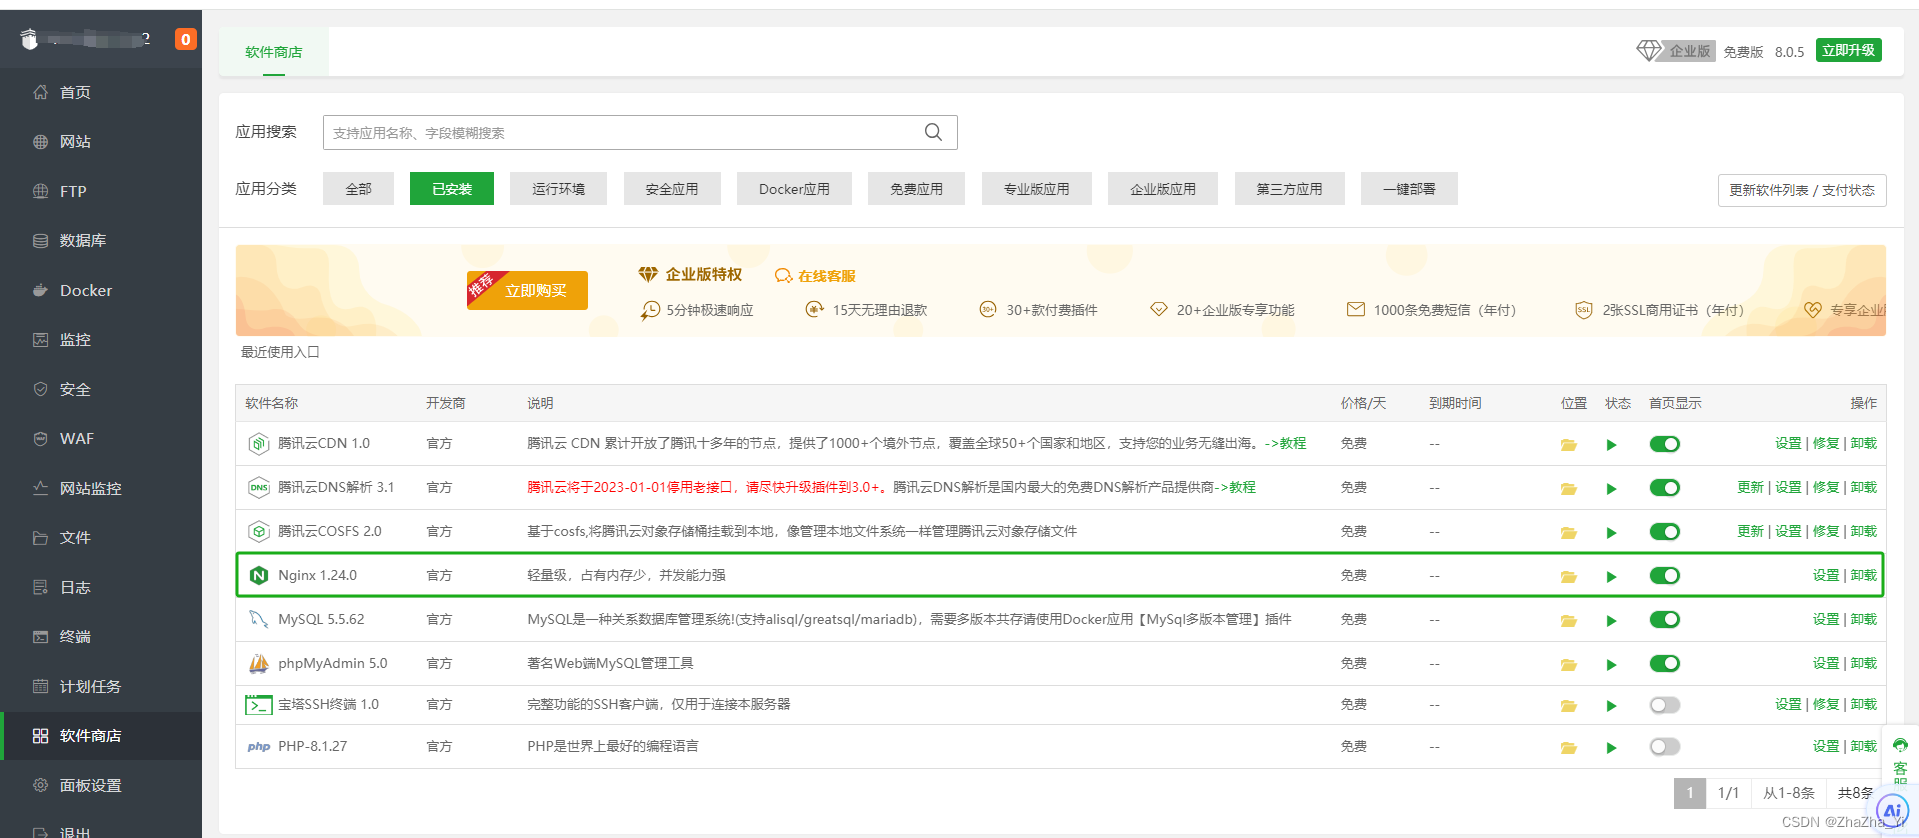Toggle homepage display for 腾讯云COSFS 2.0
Viewport: 1919px width, 838px height.
1664,532
